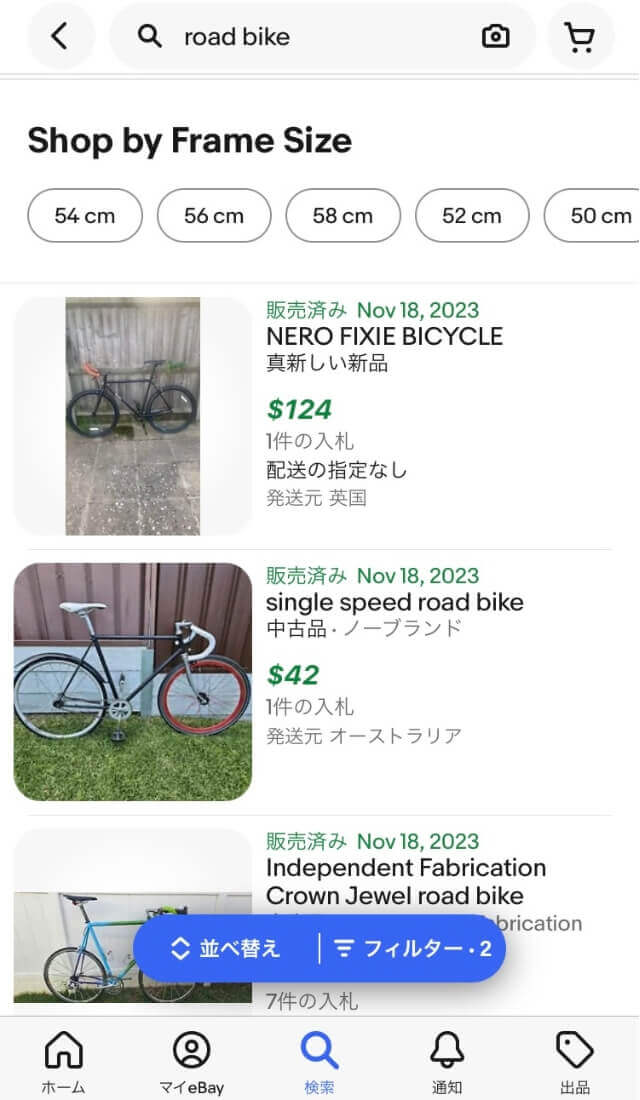Viewport: 640px width, 1100px height.
Task: Open the selling tag tab
Action: click(575, 1059)
